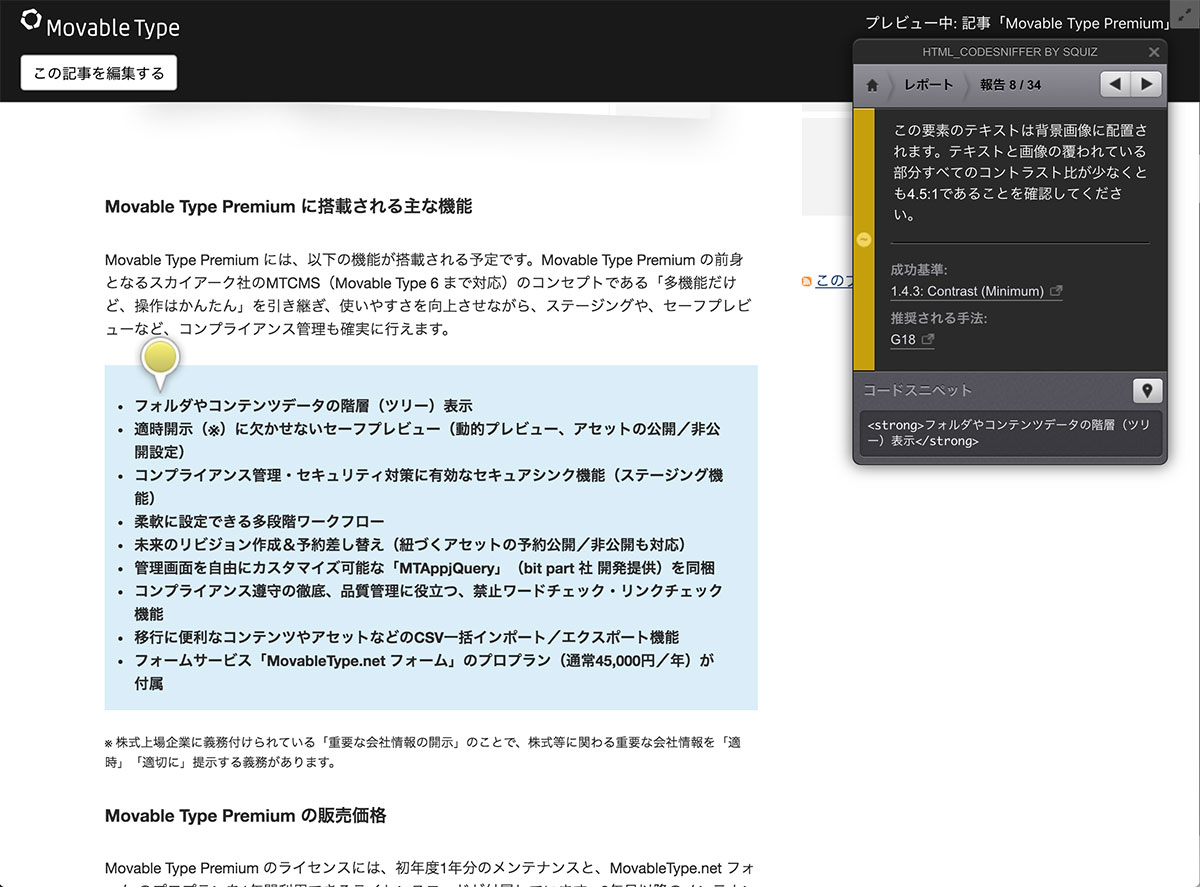Click the Movable Type logo
Image resolution: width=1200 pixels, height=887 pixels.
(100, 24)
